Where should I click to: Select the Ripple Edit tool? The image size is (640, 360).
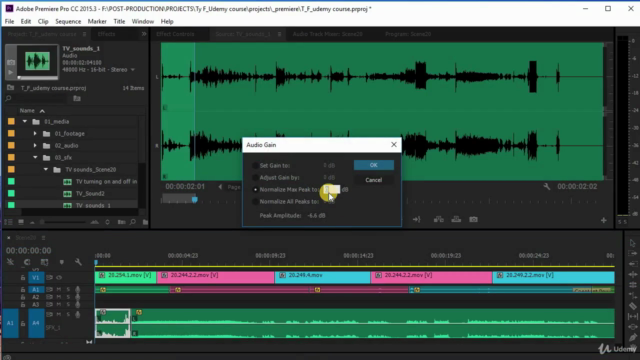[632, 274]
